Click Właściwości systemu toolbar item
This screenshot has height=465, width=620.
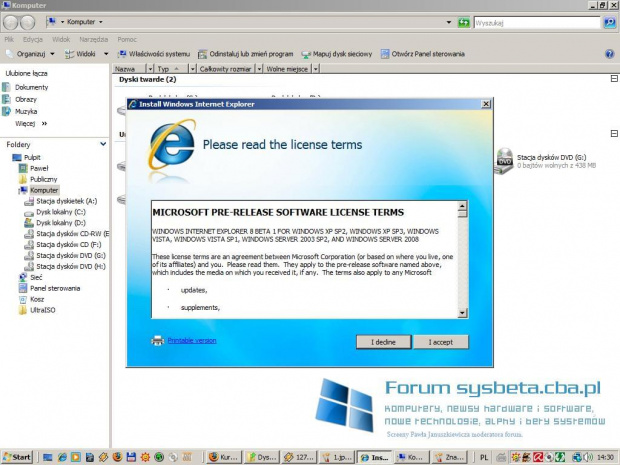point(154,54)
